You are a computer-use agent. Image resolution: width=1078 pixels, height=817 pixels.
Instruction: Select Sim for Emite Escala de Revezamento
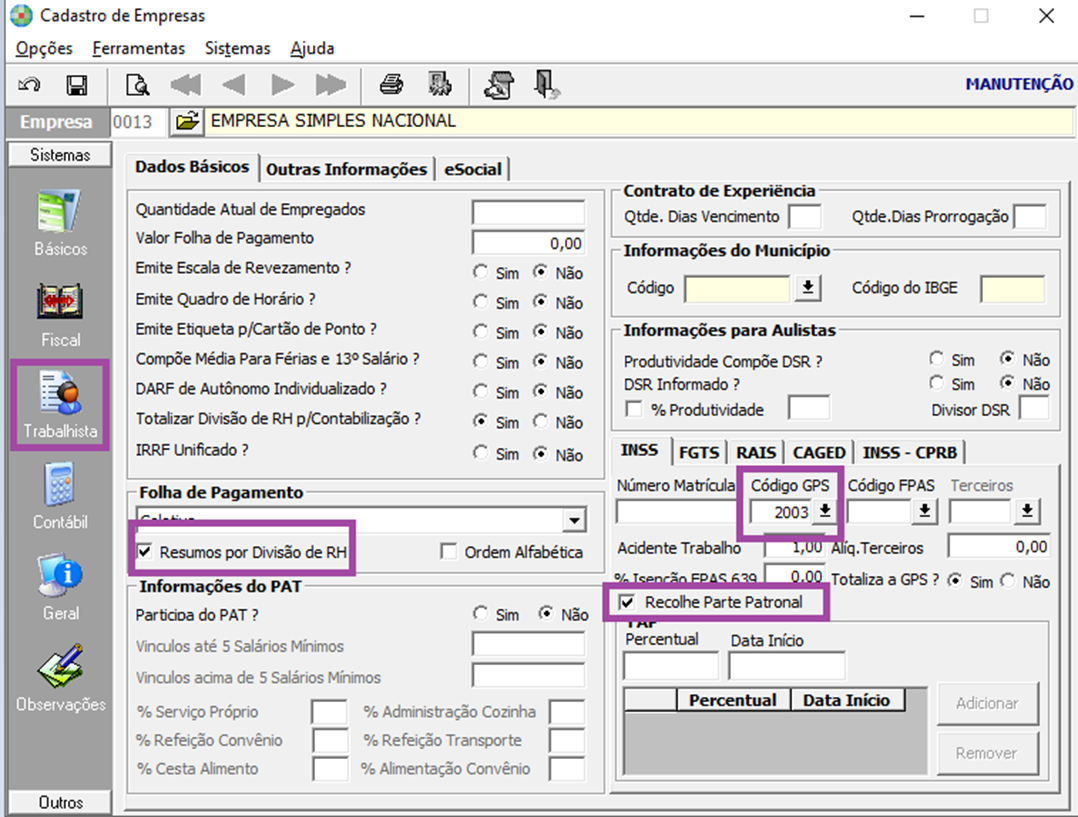point(481,272)
